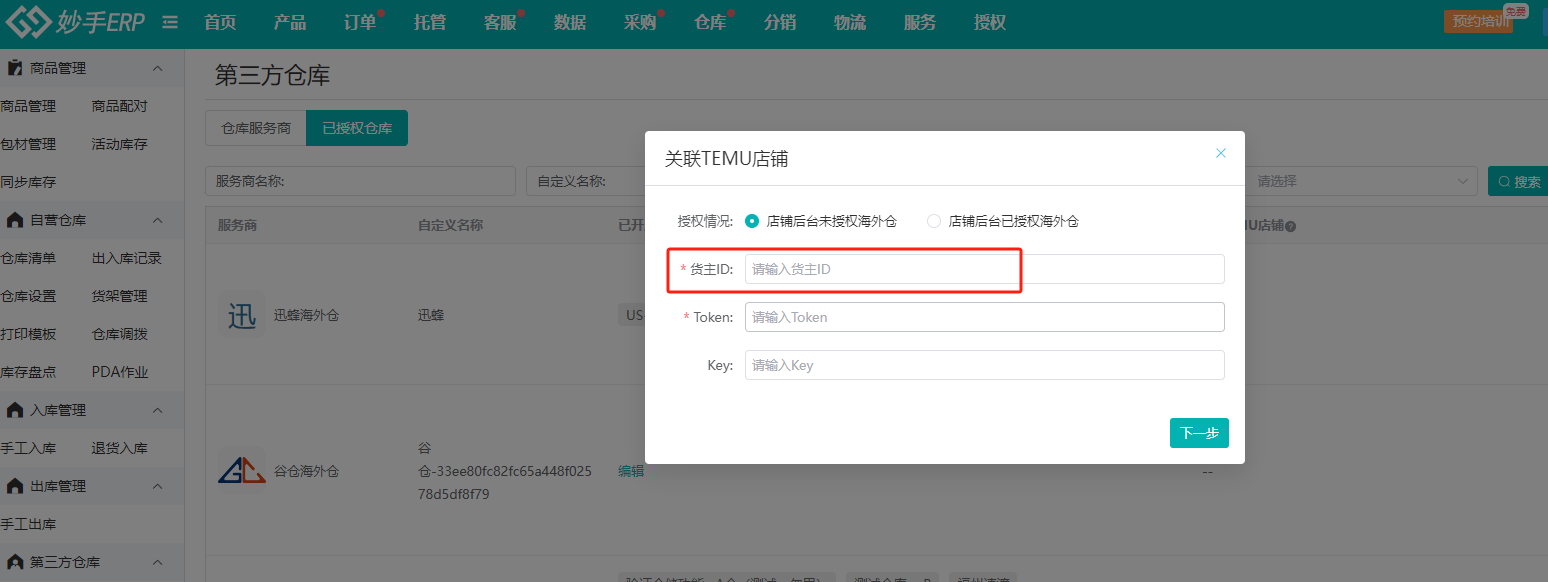Open 首页 in the top navigation
Viewport: 1548px width, 582px height.
click(220, 22)
